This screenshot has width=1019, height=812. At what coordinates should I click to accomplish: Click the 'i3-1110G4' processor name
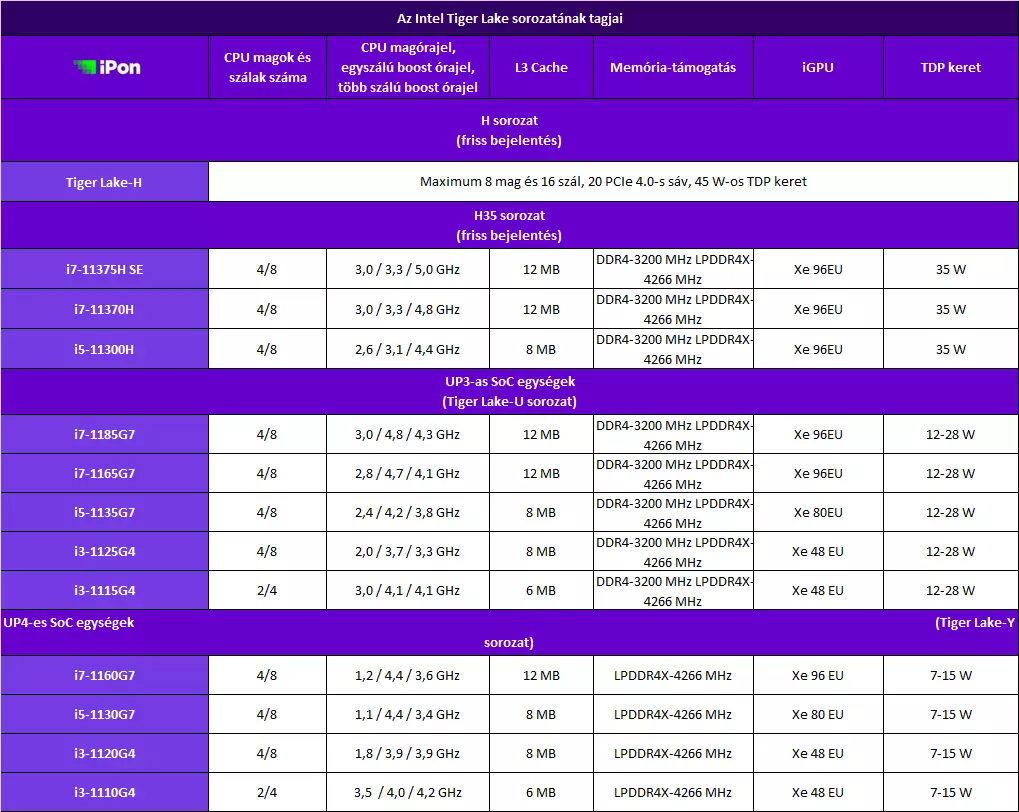104,792
